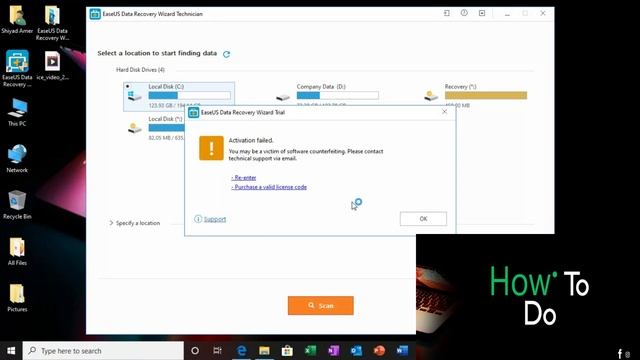The width and height of the screenshot is (640, 360).
Task: Open the EaseUS Data Recovery W... folder icon
Action: (52, 22)
